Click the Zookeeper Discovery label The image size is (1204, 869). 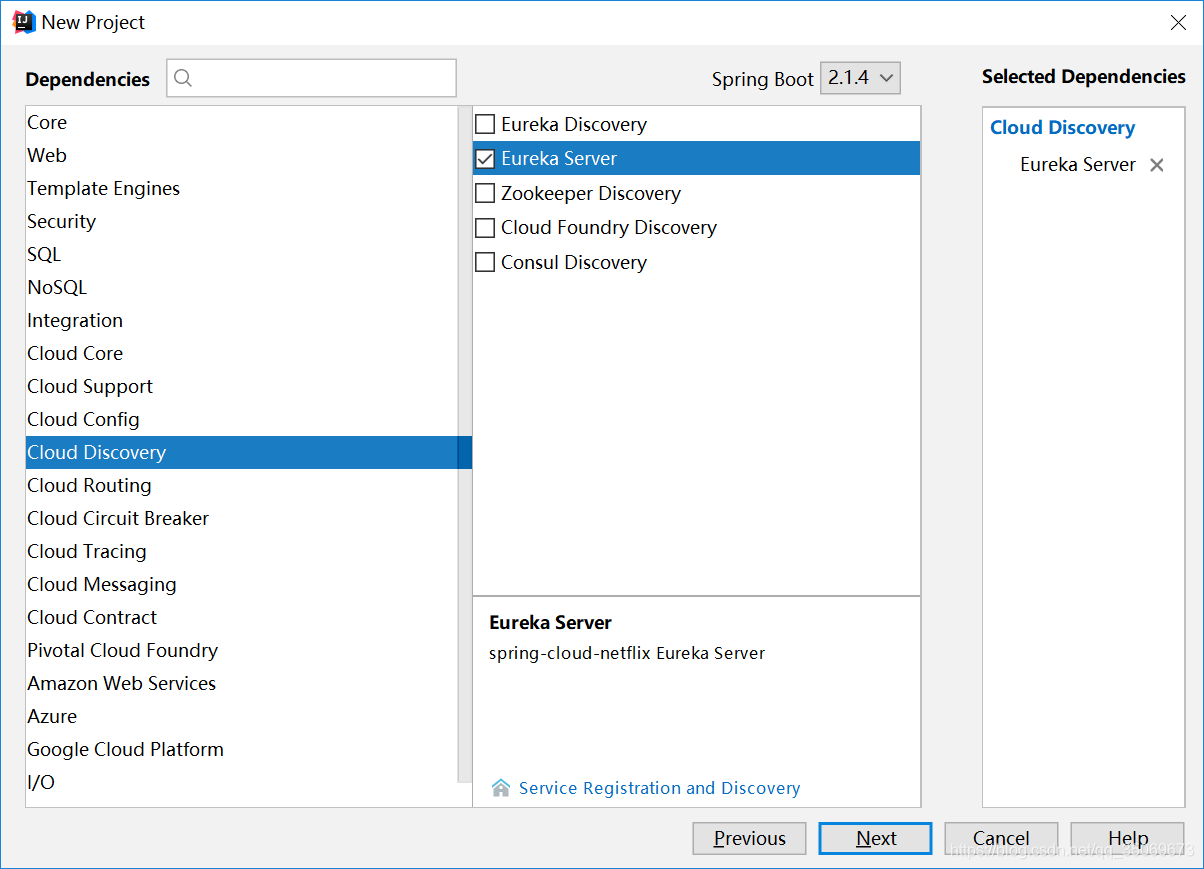point(591,193)
